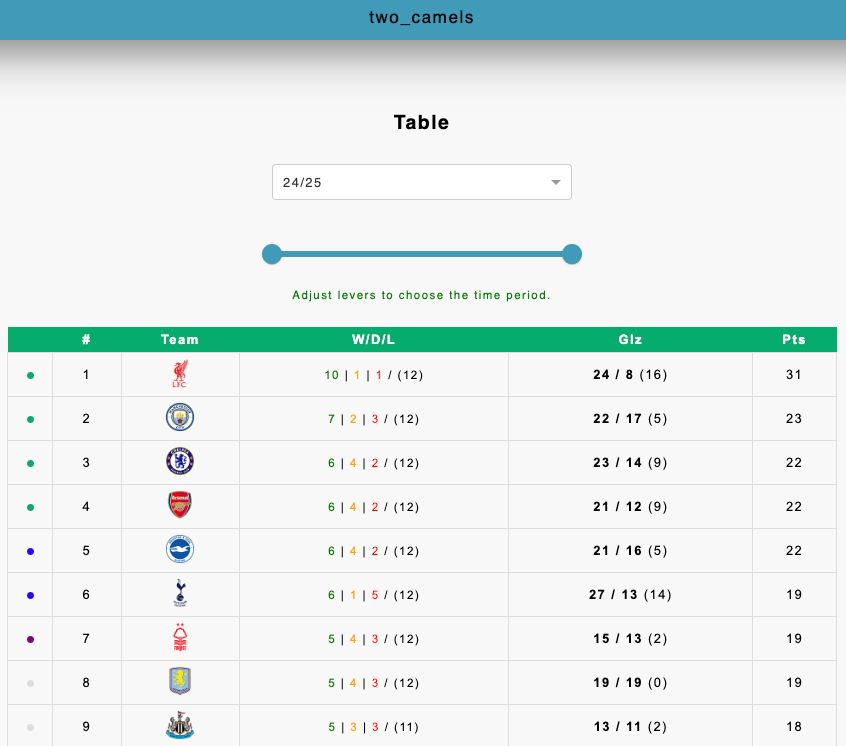Click the Manchester City crest in row 2
Viewport: 846px width, 746px height.
click(x=180, y=417)
